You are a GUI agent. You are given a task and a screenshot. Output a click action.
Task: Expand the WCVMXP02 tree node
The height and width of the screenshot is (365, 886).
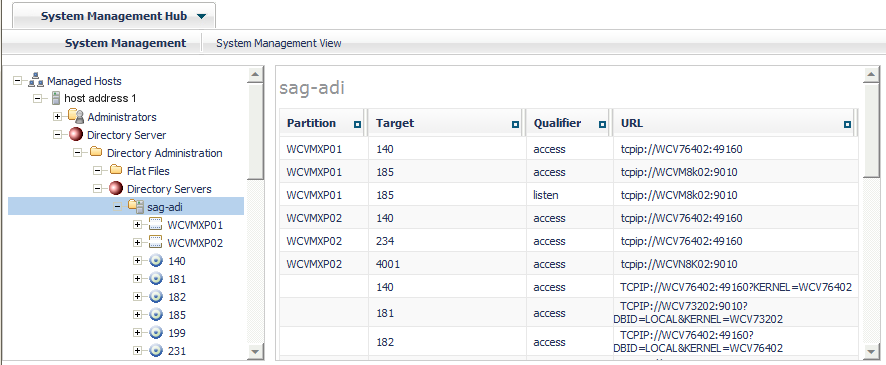tap(137, 243)
